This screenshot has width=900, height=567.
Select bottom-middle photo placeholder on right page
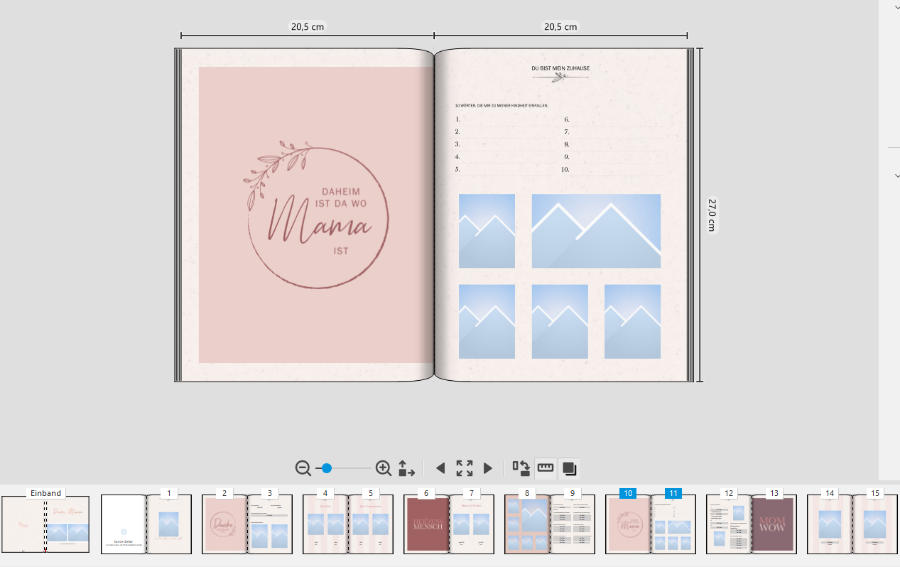(x=560, y=321)
